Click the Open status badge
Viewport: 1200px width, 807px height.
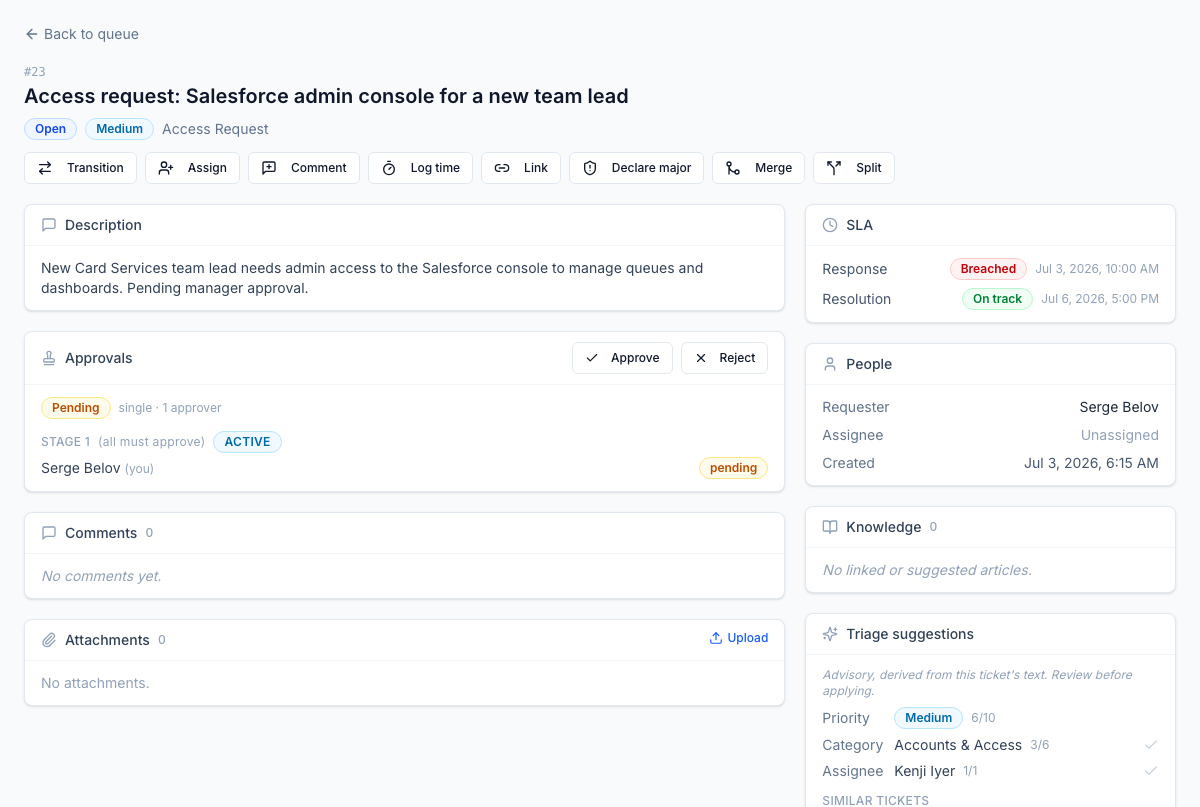tap(51, 129)
